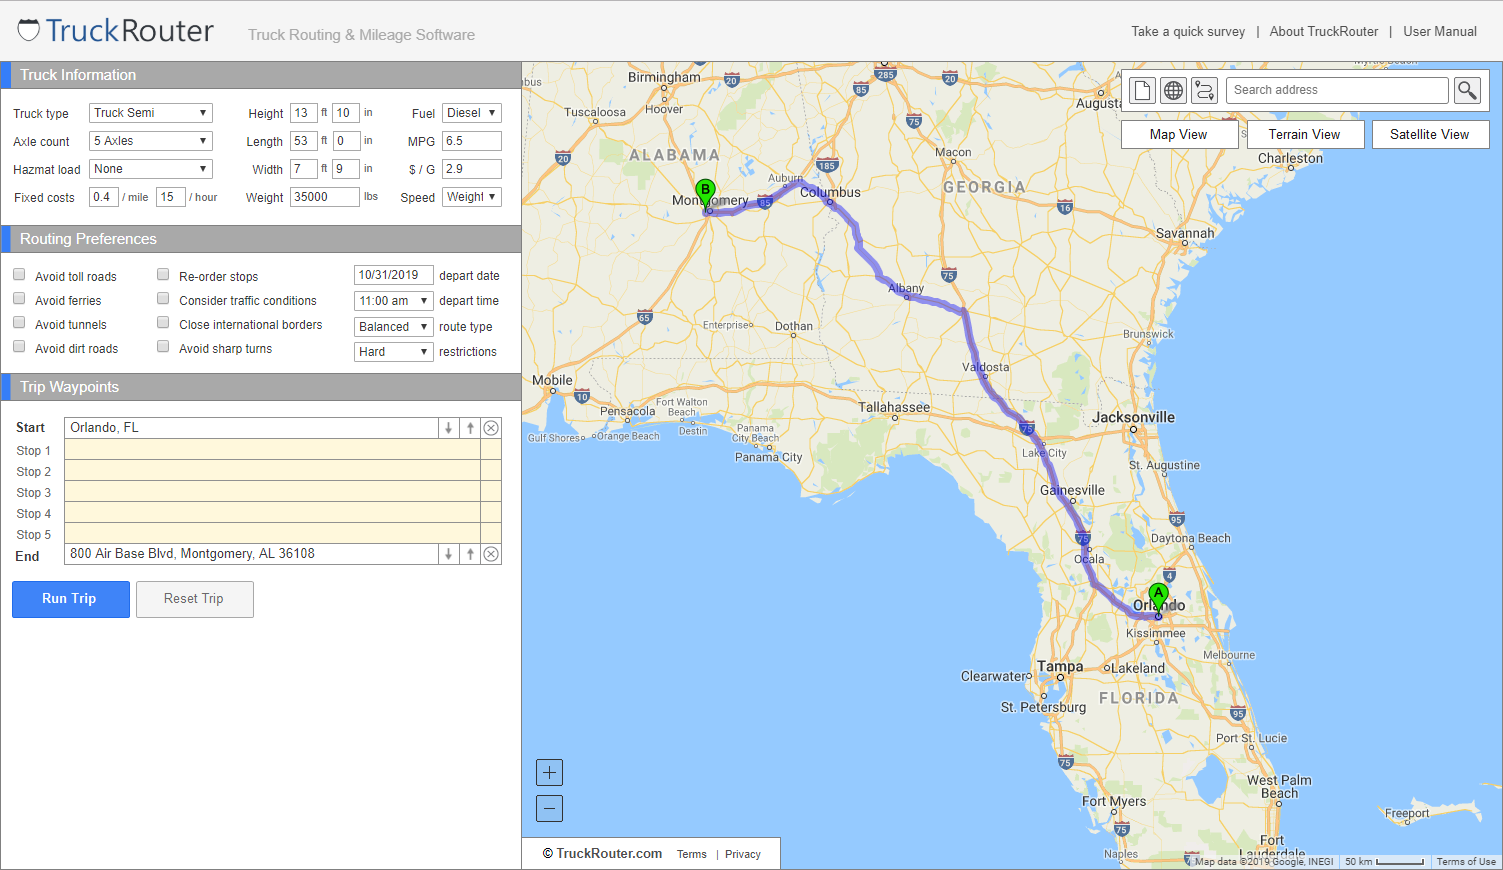Open the restrictions dropdown
Image resolution: width=1503 pixels, height=870 pixels.
394,352
